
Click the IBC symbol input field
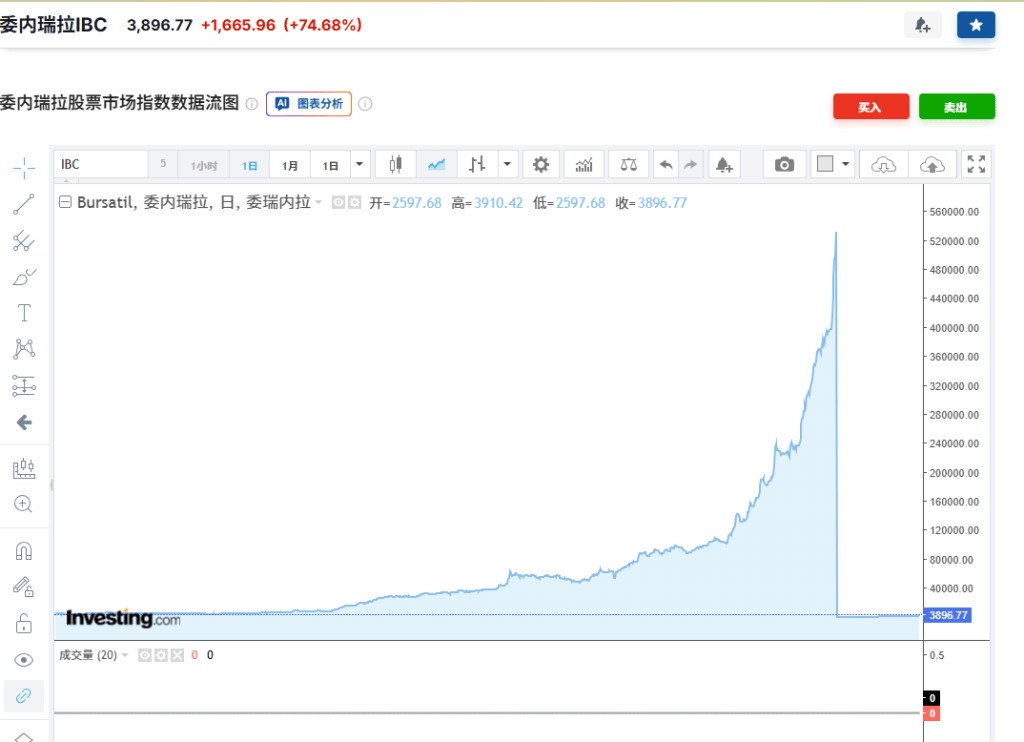tap(100, 165)
